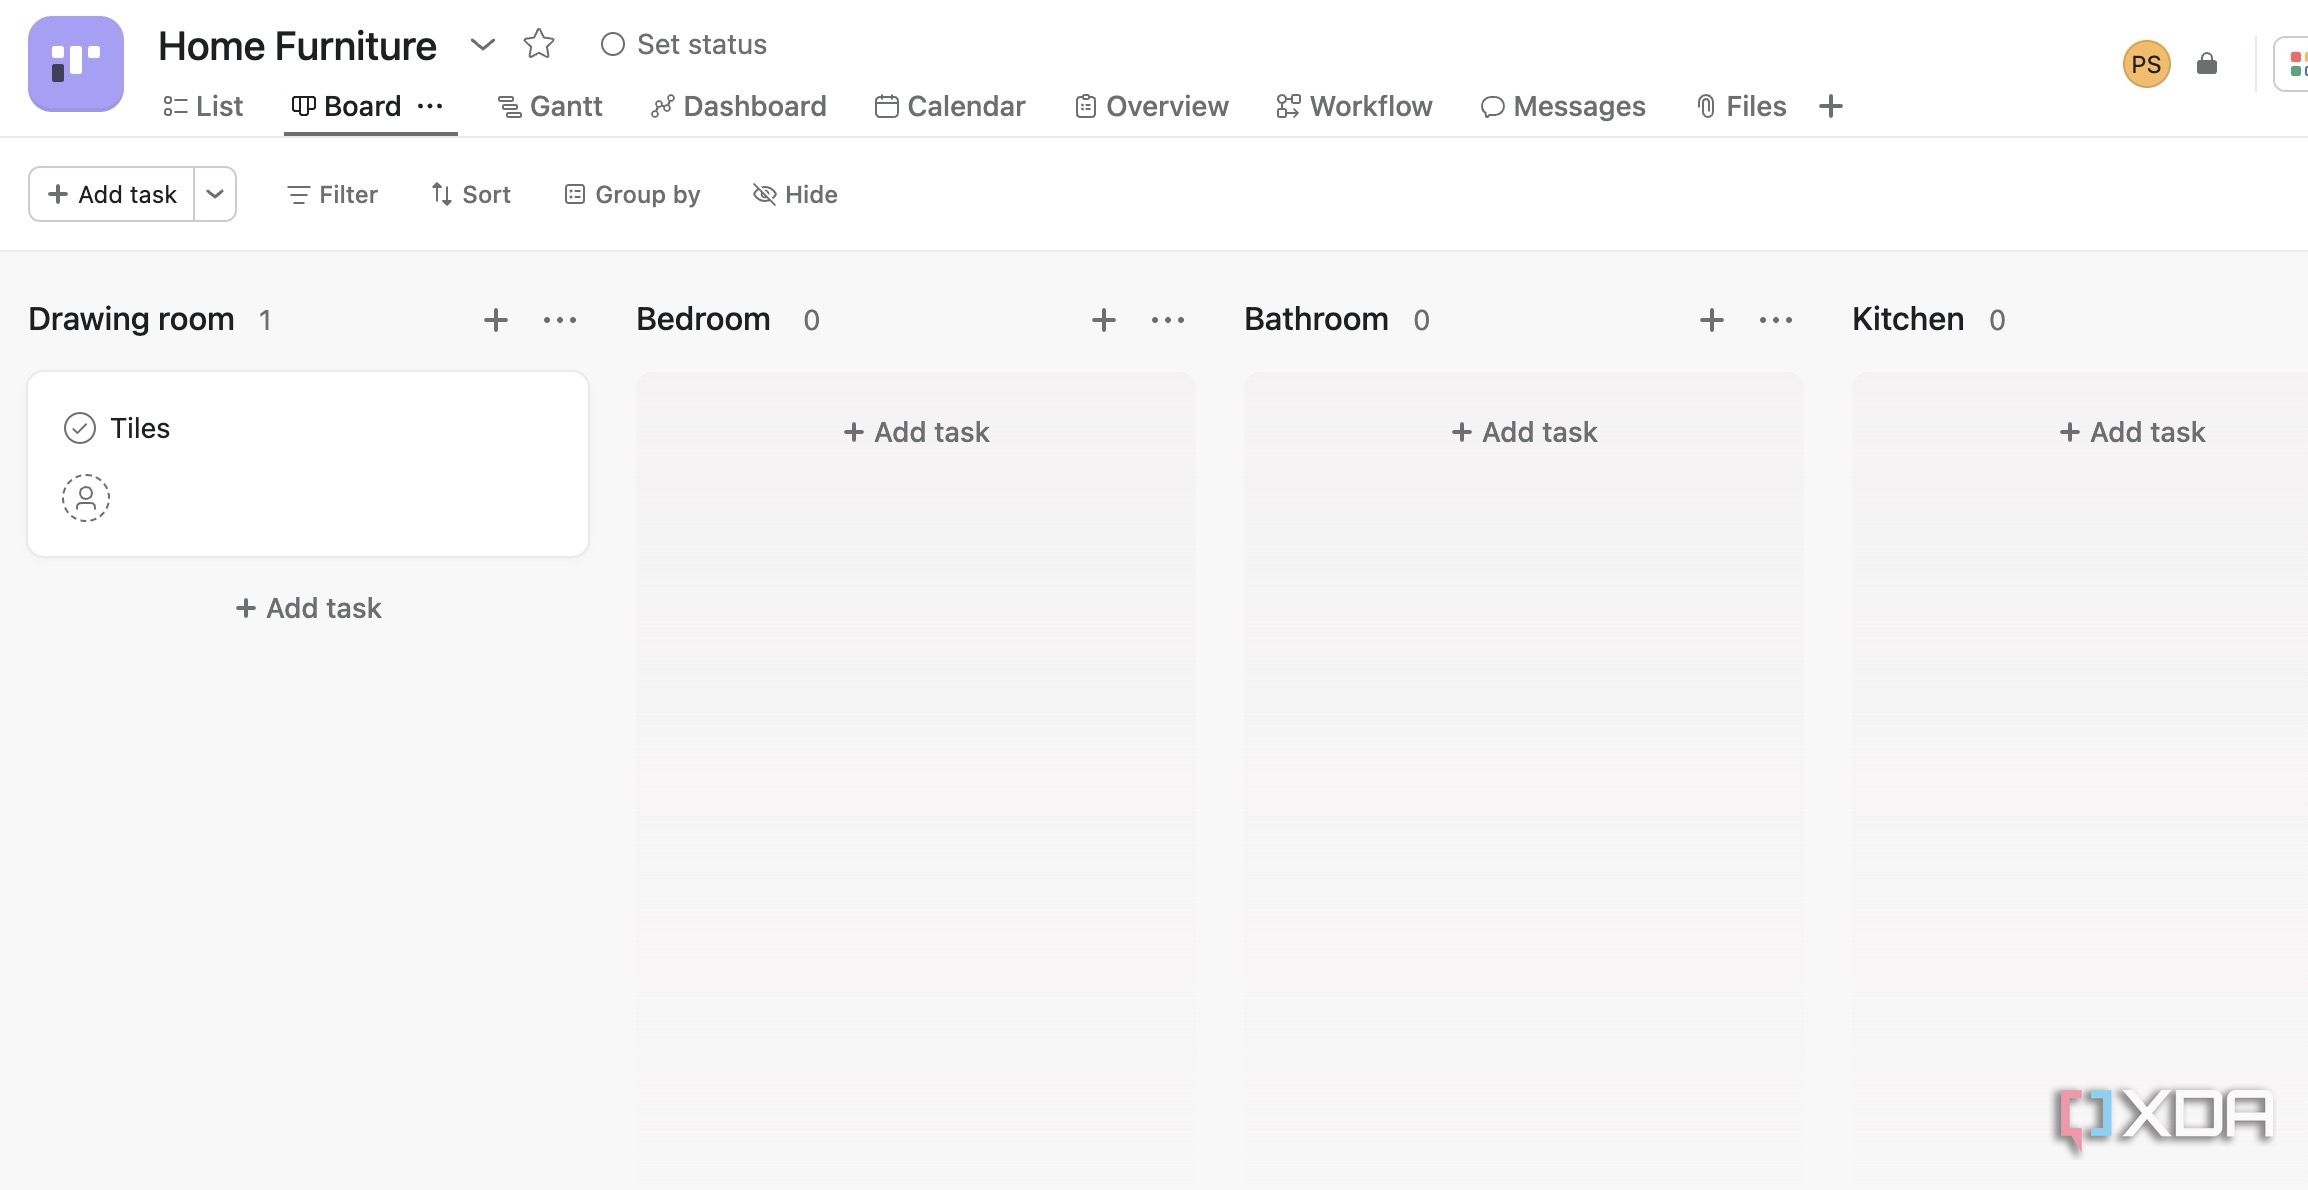Open the Filter options

click(x=332, y=194)
